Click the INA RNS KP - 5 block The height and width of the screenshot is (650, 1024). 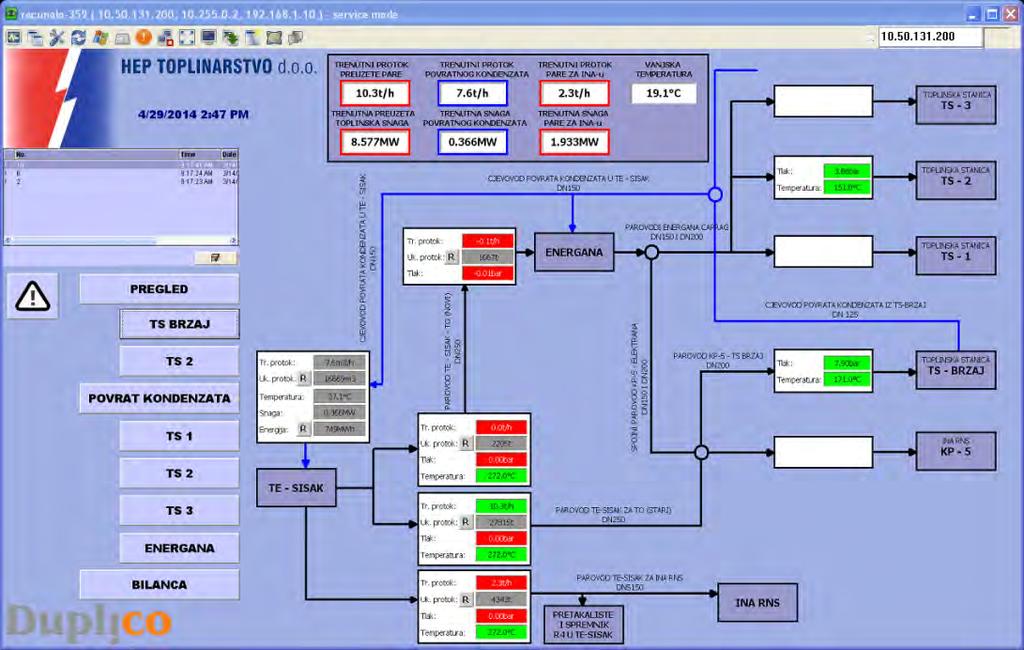(956, 451)
